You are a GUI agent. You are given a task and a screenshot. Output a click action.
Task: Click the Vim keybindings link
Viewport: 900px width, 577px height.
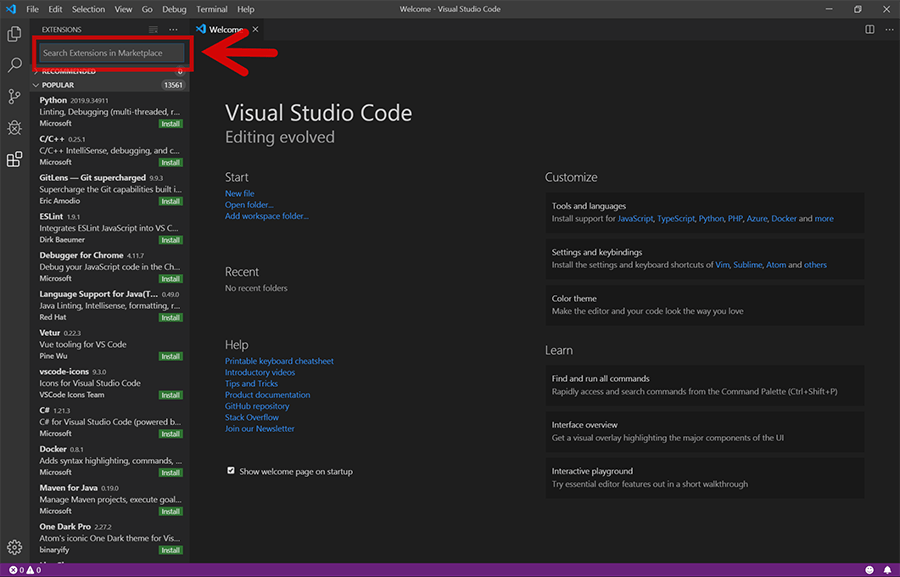click(722, 265)
